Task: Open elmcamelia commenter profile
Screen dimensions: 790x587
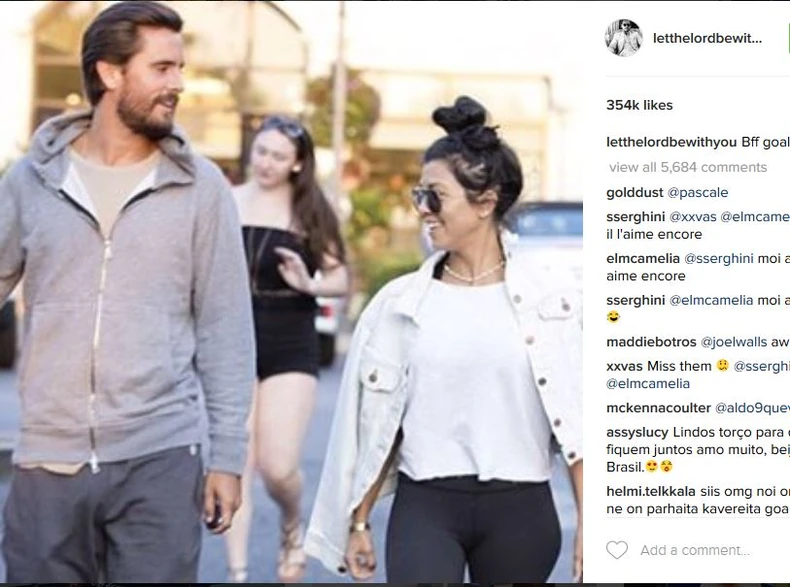Action: point(643,258)
